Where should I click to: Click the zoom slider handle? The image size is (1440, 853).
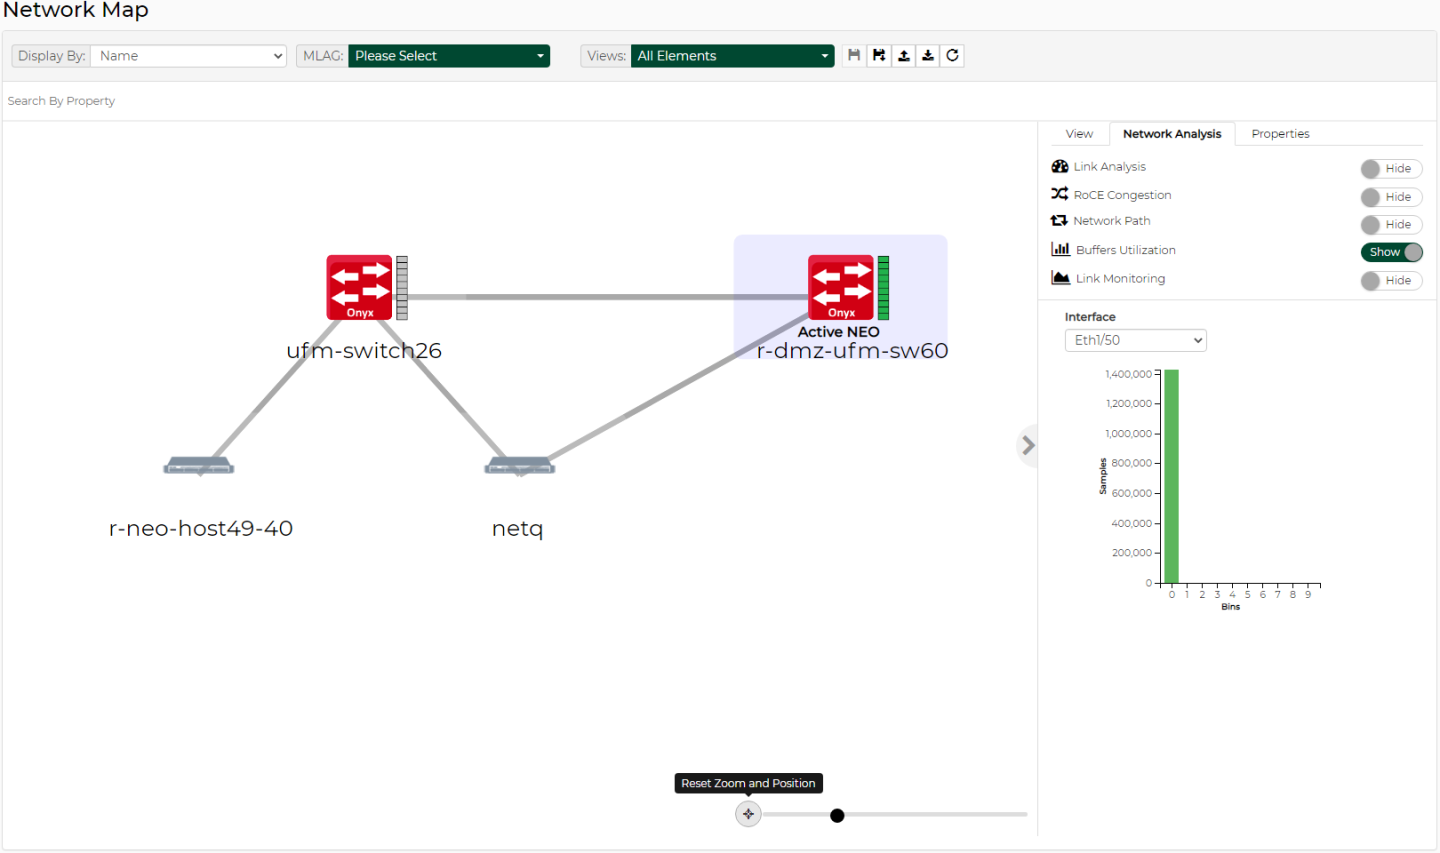(837, 815)
